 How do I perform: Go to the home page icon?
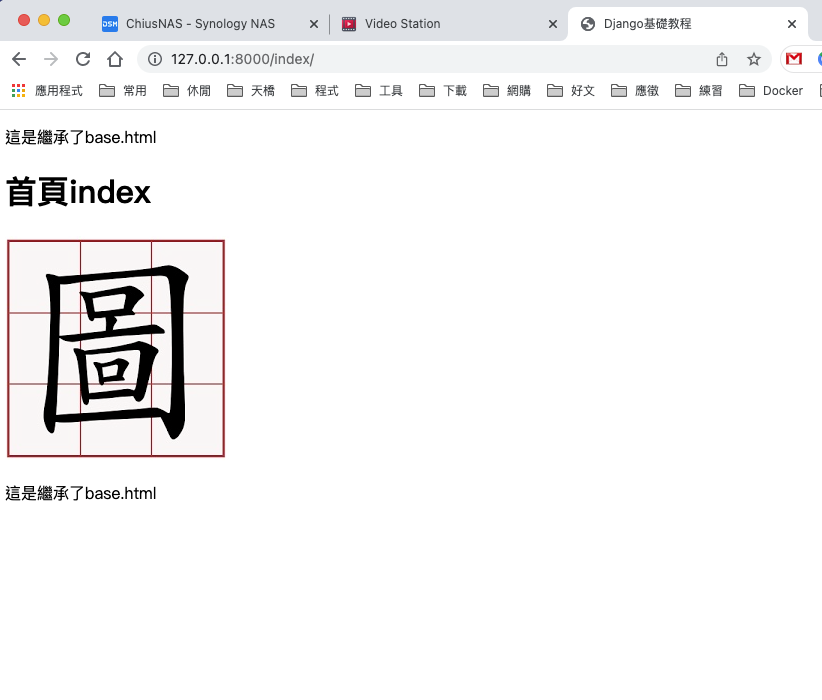pos(115,59)
